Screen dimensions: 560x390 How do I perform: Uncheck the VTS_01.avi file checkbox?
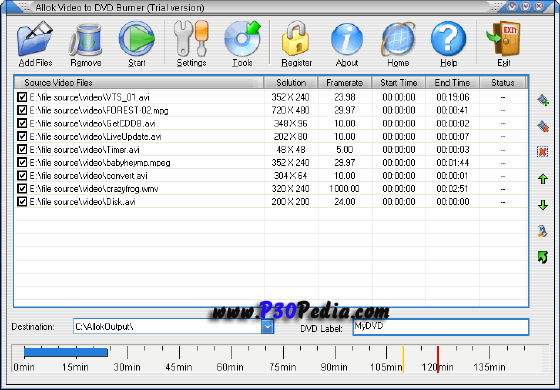[x=22, y=97]
